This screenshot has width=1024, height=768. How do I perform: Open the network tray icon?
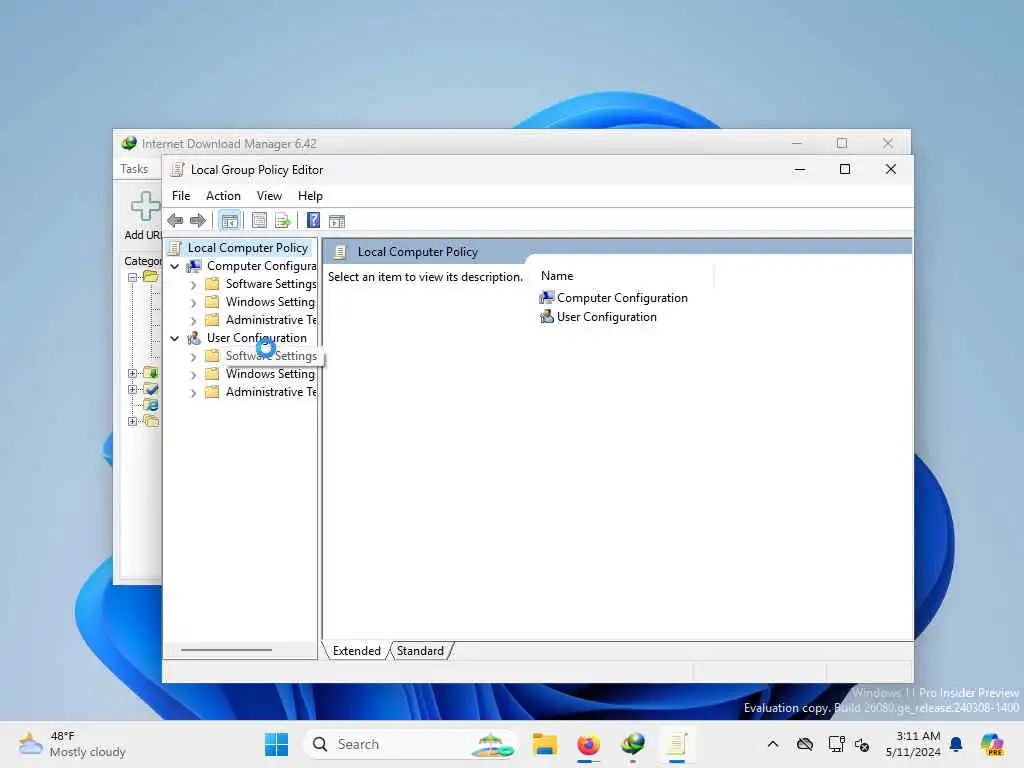(x=836, y=744)
